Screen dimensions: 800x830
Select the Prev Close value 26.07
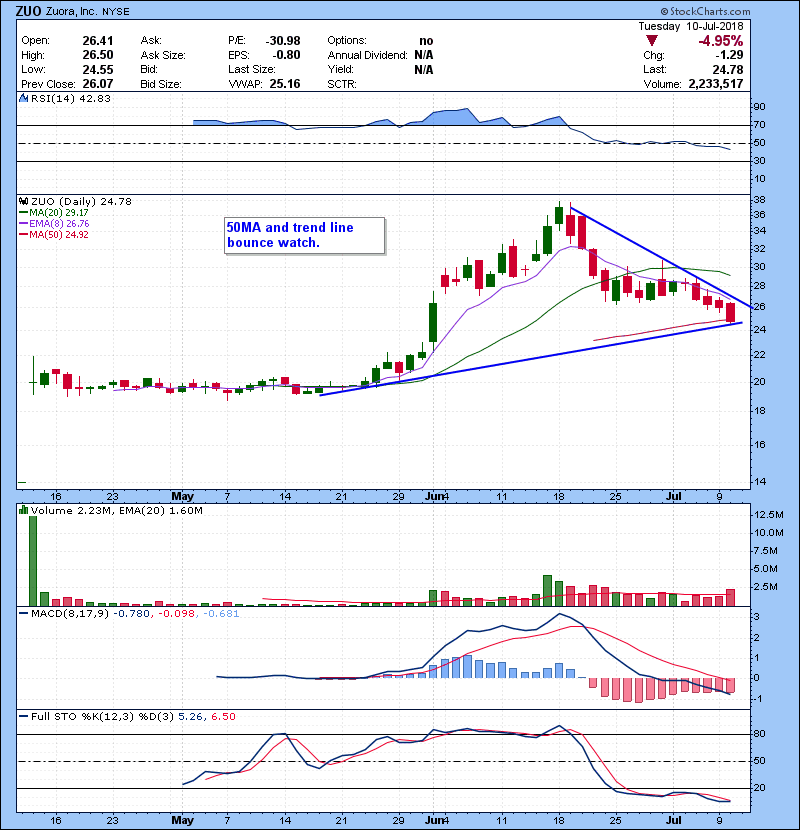tap(97, 84)
